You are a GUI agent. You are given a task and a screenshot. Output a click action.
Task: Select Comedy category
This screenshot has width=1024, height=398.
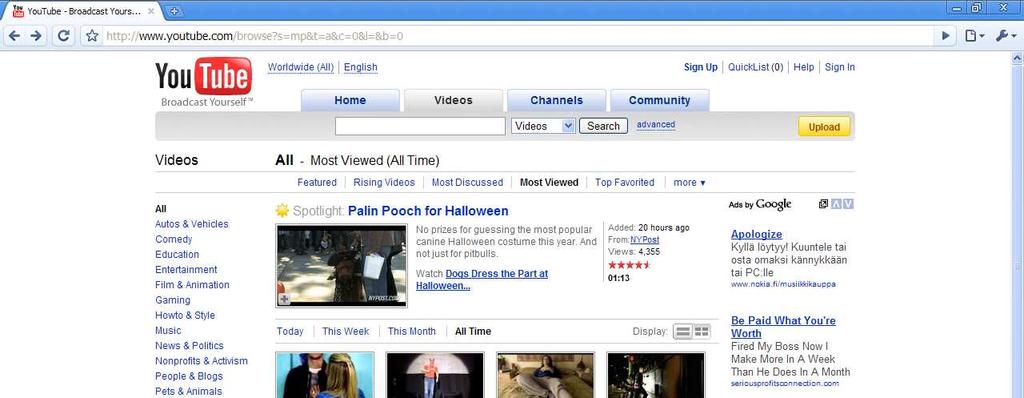pos(174,239)
